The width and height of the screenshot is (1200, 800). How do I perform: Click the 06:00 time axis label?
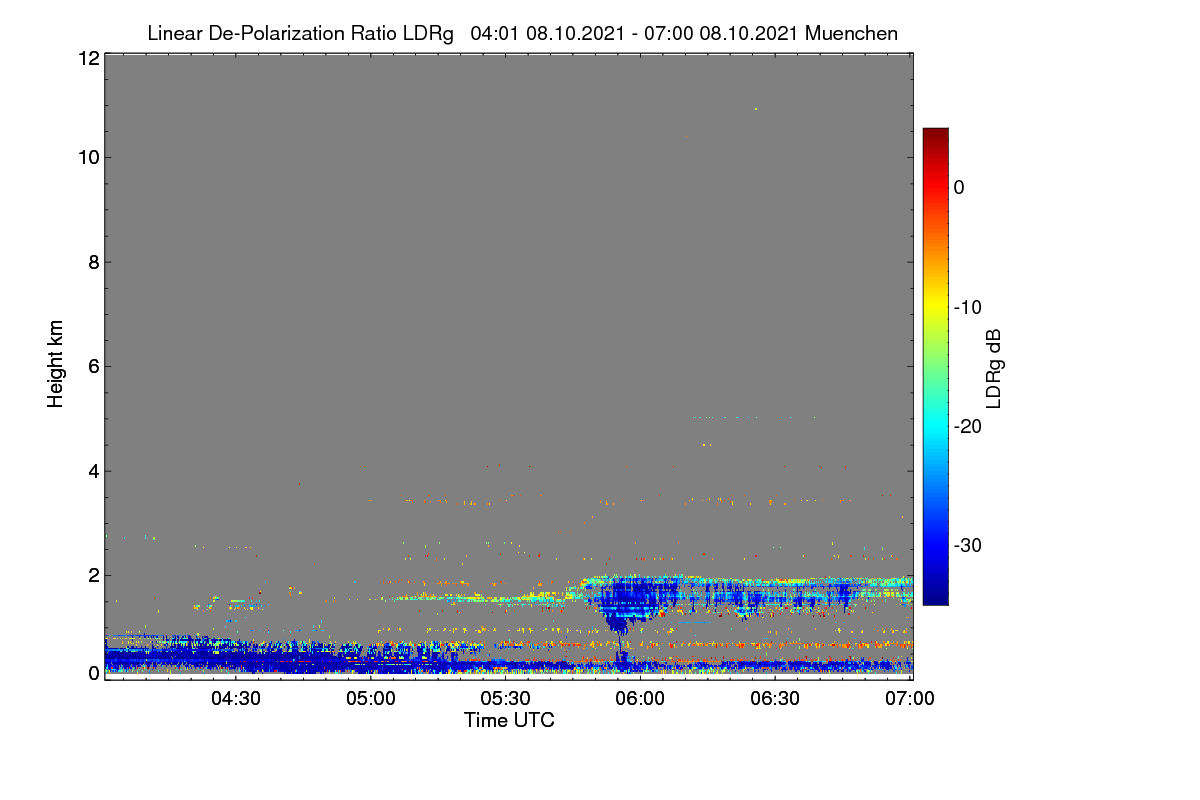tap(641, 699)
